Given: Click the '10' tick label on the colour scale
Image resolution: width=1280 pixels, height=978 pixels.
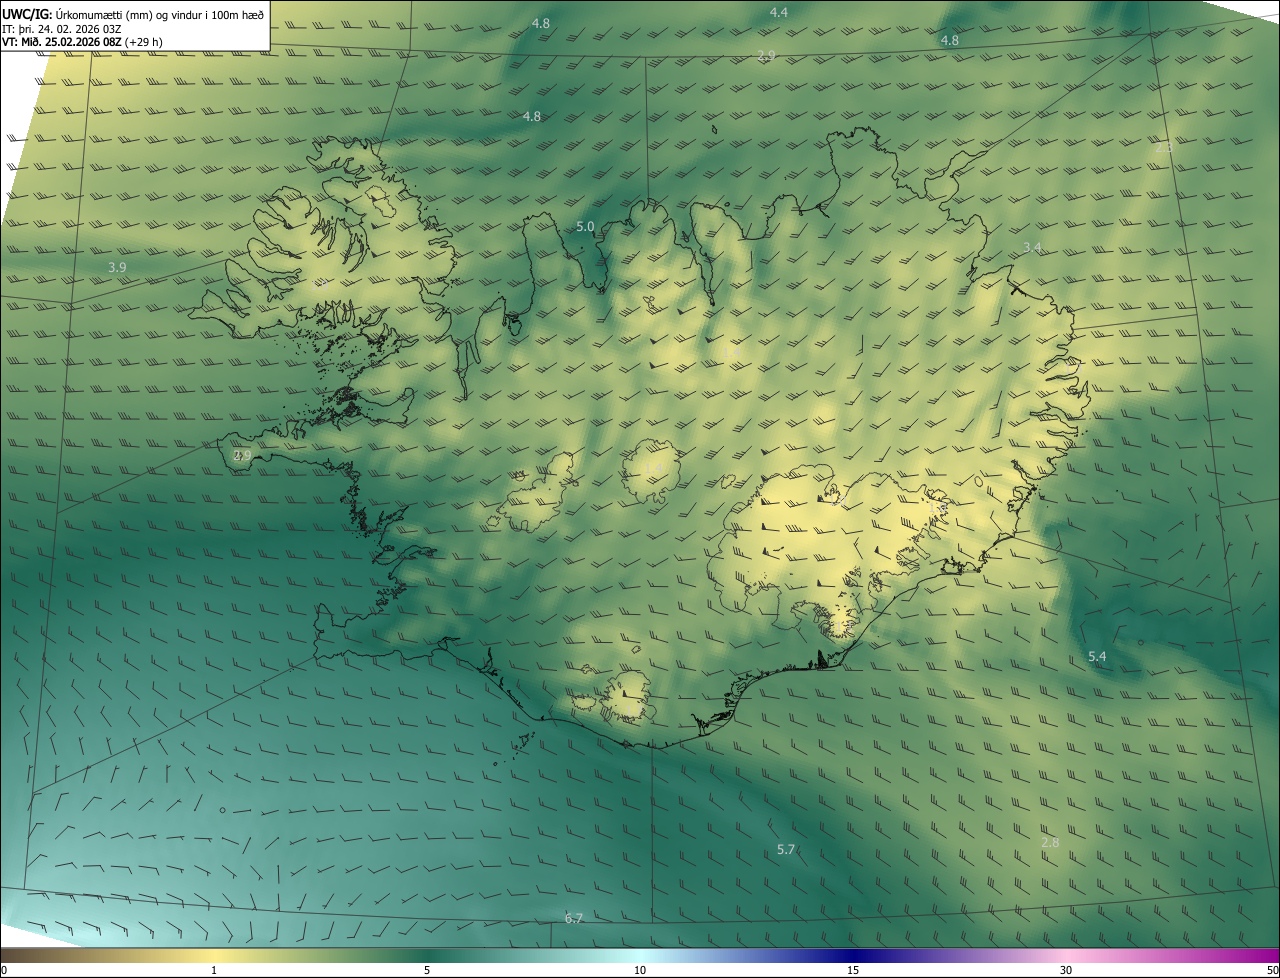Looking at the screenshot, I should tap(640, 970).
